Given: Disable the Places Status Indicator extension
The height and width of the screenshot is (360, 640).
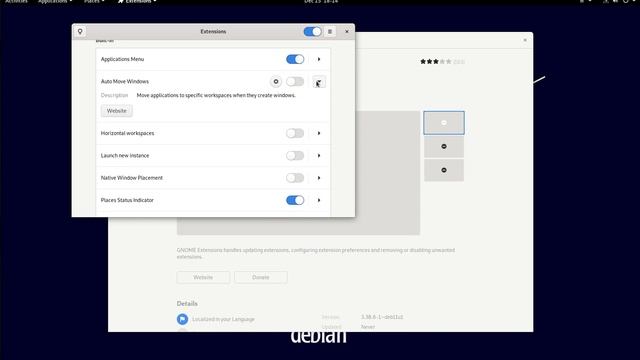Looking at the screenshot, I should (x=295, y=200).
